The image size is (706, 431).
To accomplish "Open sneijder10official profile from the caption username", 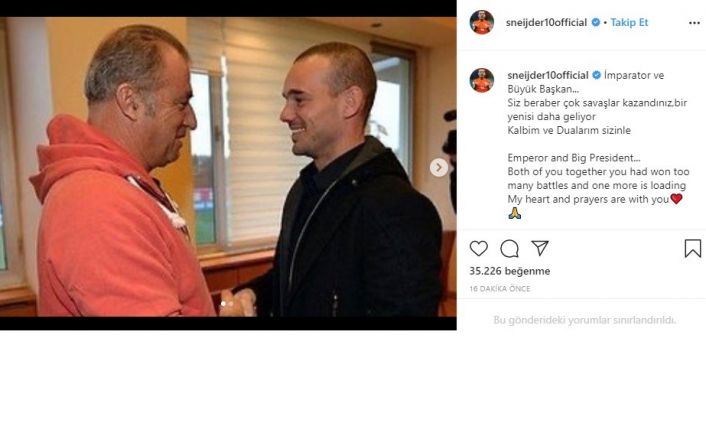I will coord(548,75).
